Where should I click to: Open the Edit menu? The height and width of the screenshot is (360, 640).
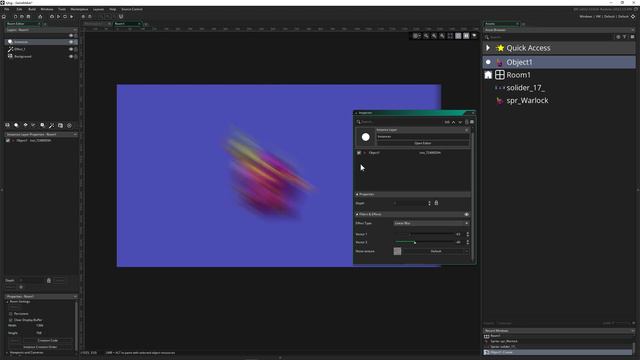point(19,9)
